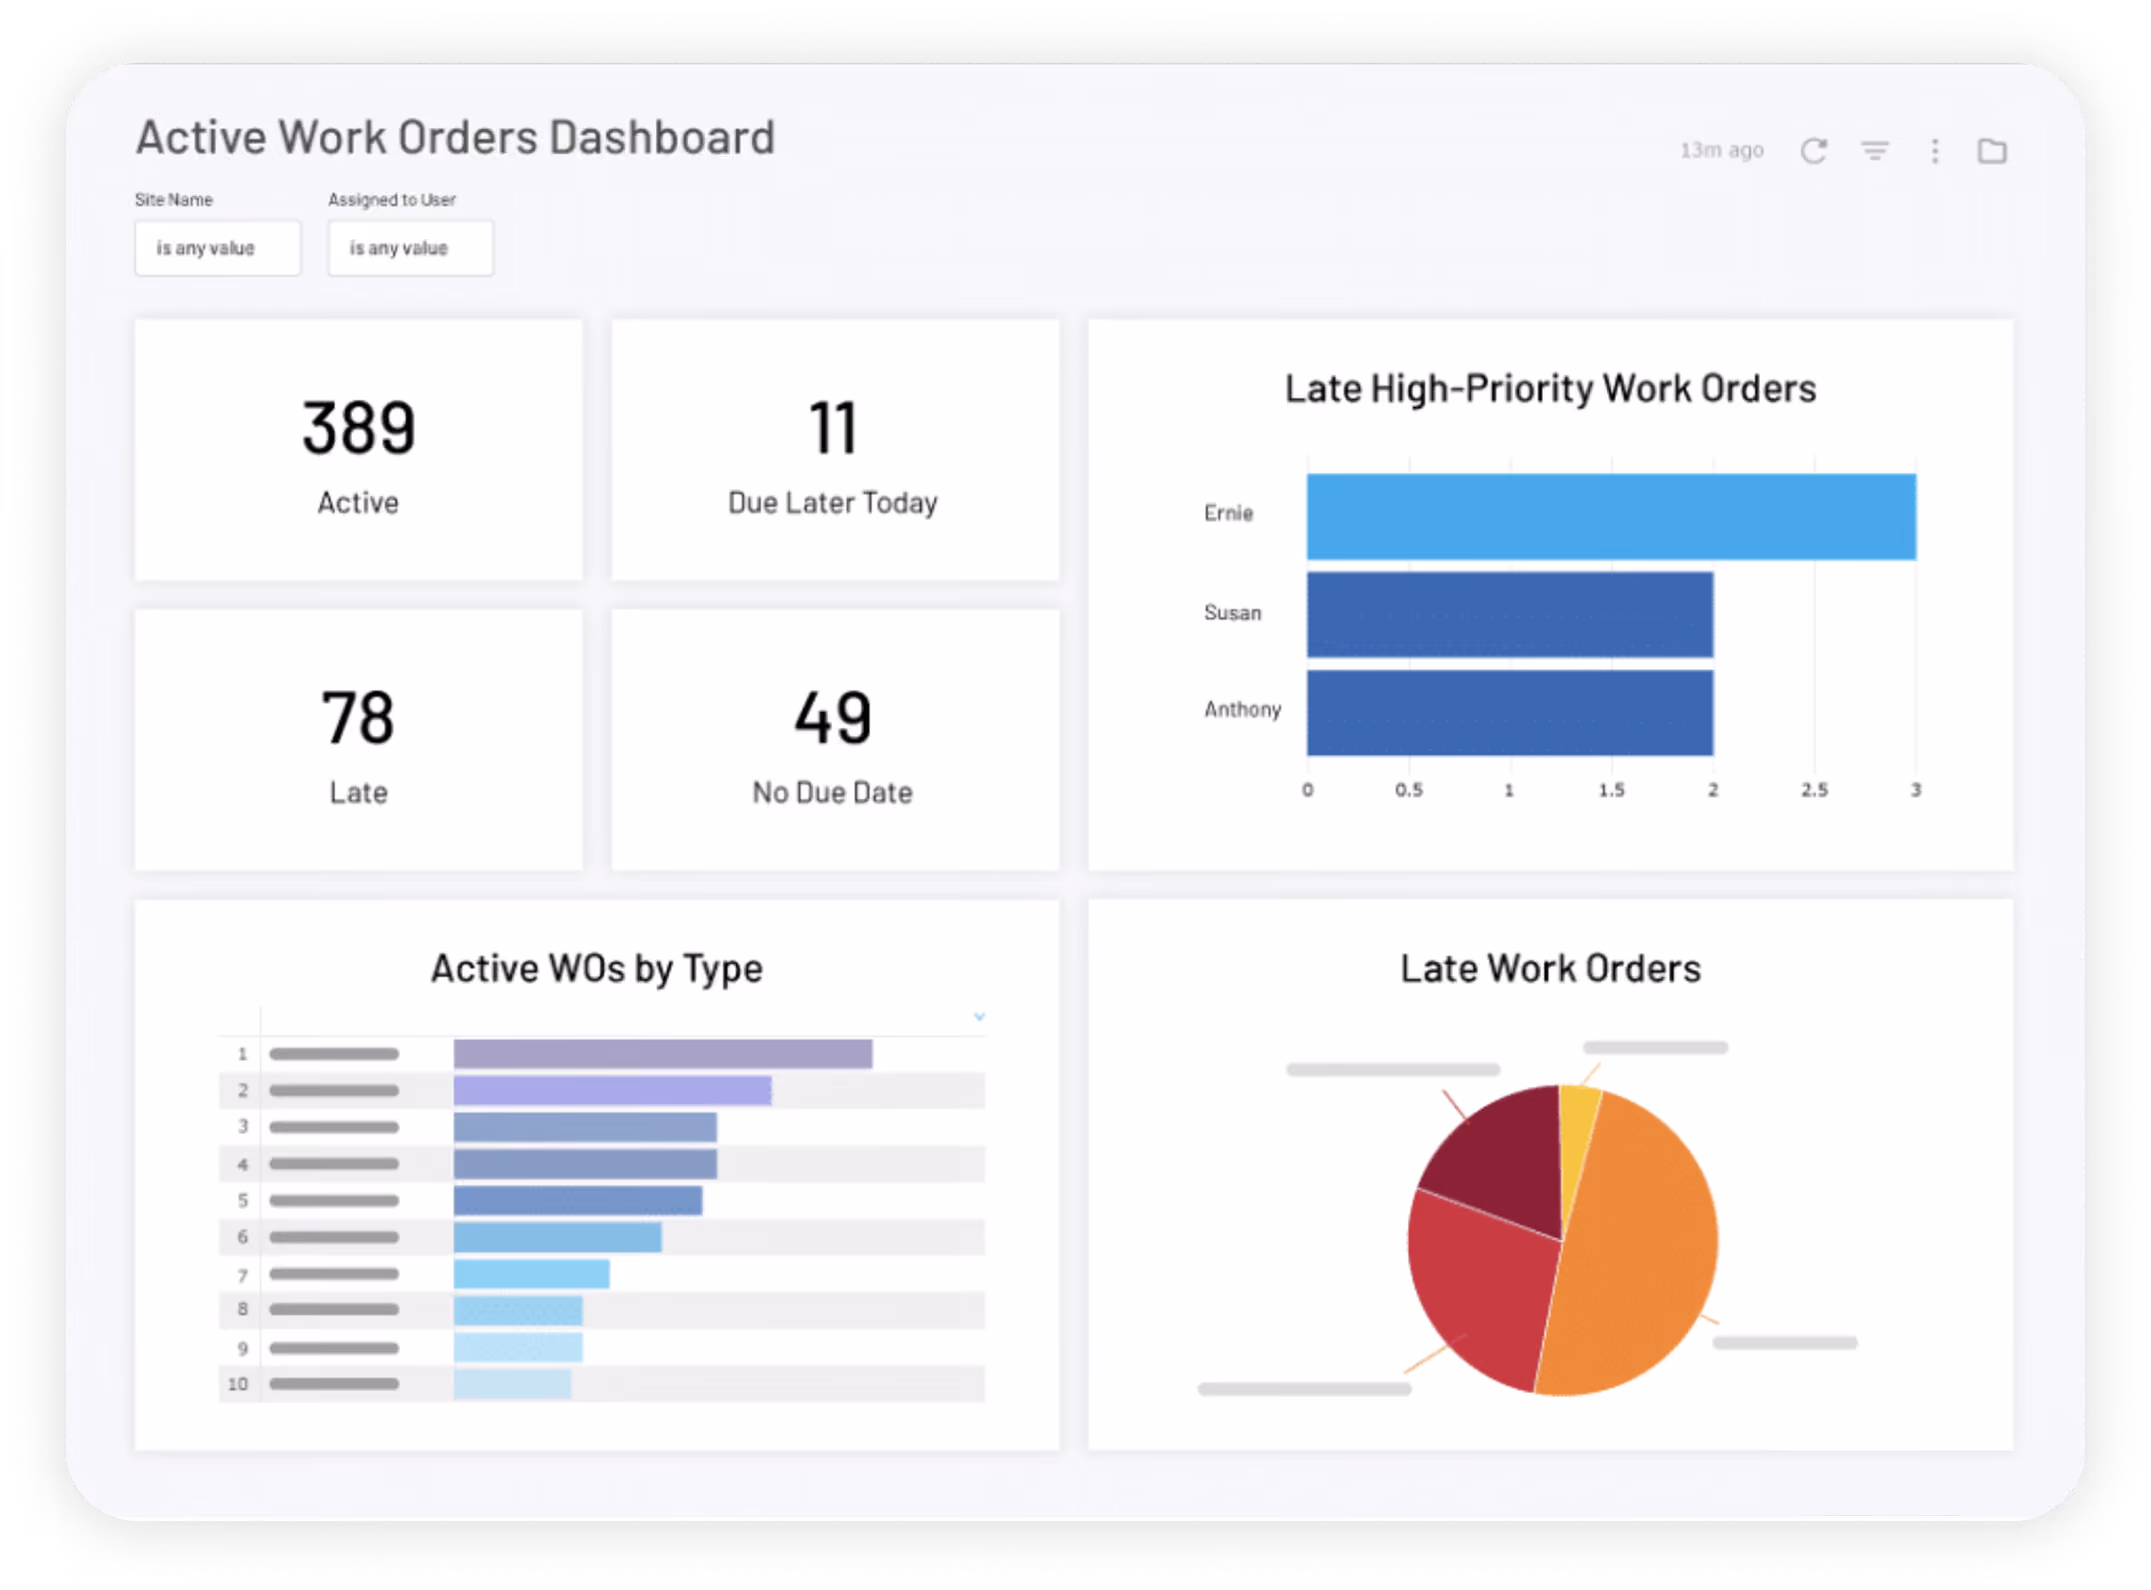Open the filters toggle icon
The width and height of the screenshot is (2151, 1590).
point(1874,151)
